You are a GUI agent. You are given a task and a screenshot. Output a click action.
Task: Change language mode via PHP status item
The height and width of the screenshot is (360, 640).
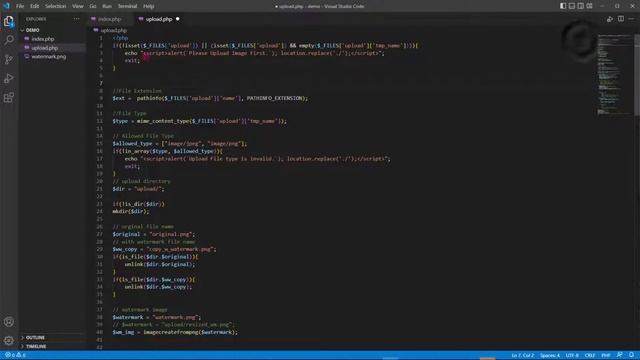(x=606, y=355)
